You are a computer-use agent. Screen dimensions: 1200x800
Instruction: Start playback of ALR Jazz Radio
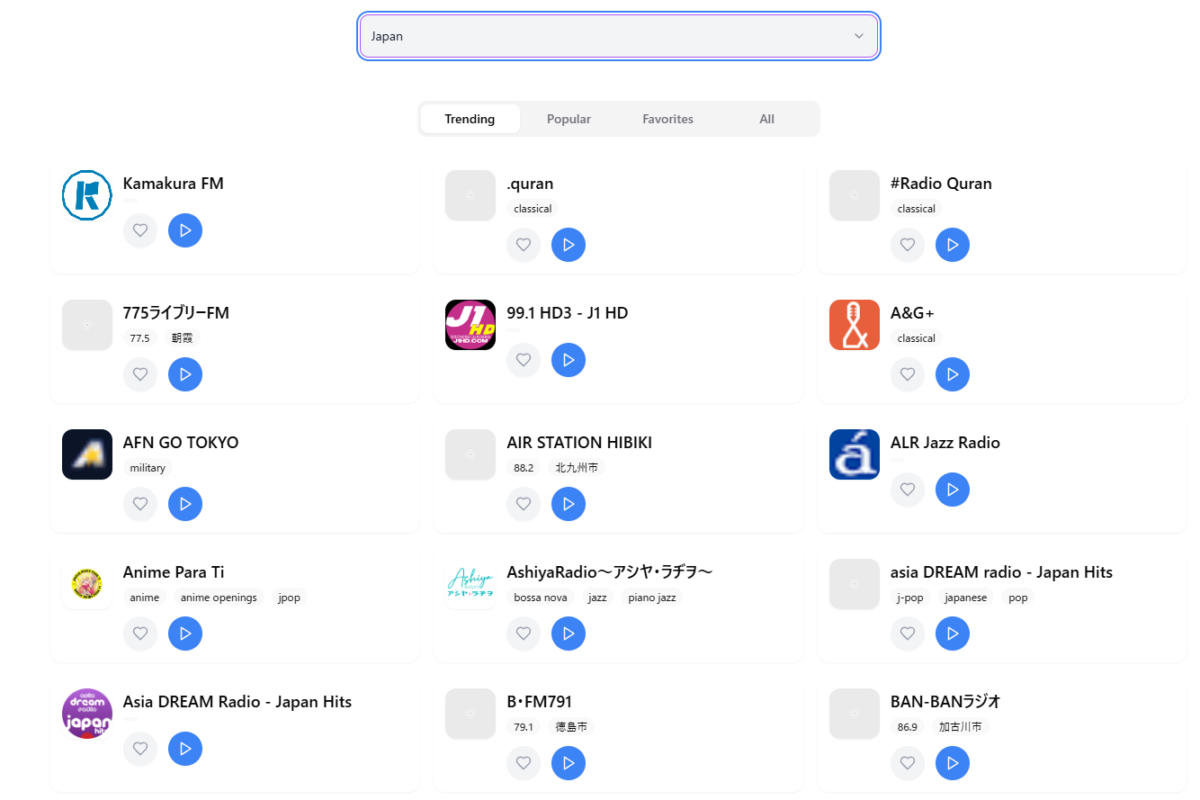pyautogui.click(x=952, y=489)
